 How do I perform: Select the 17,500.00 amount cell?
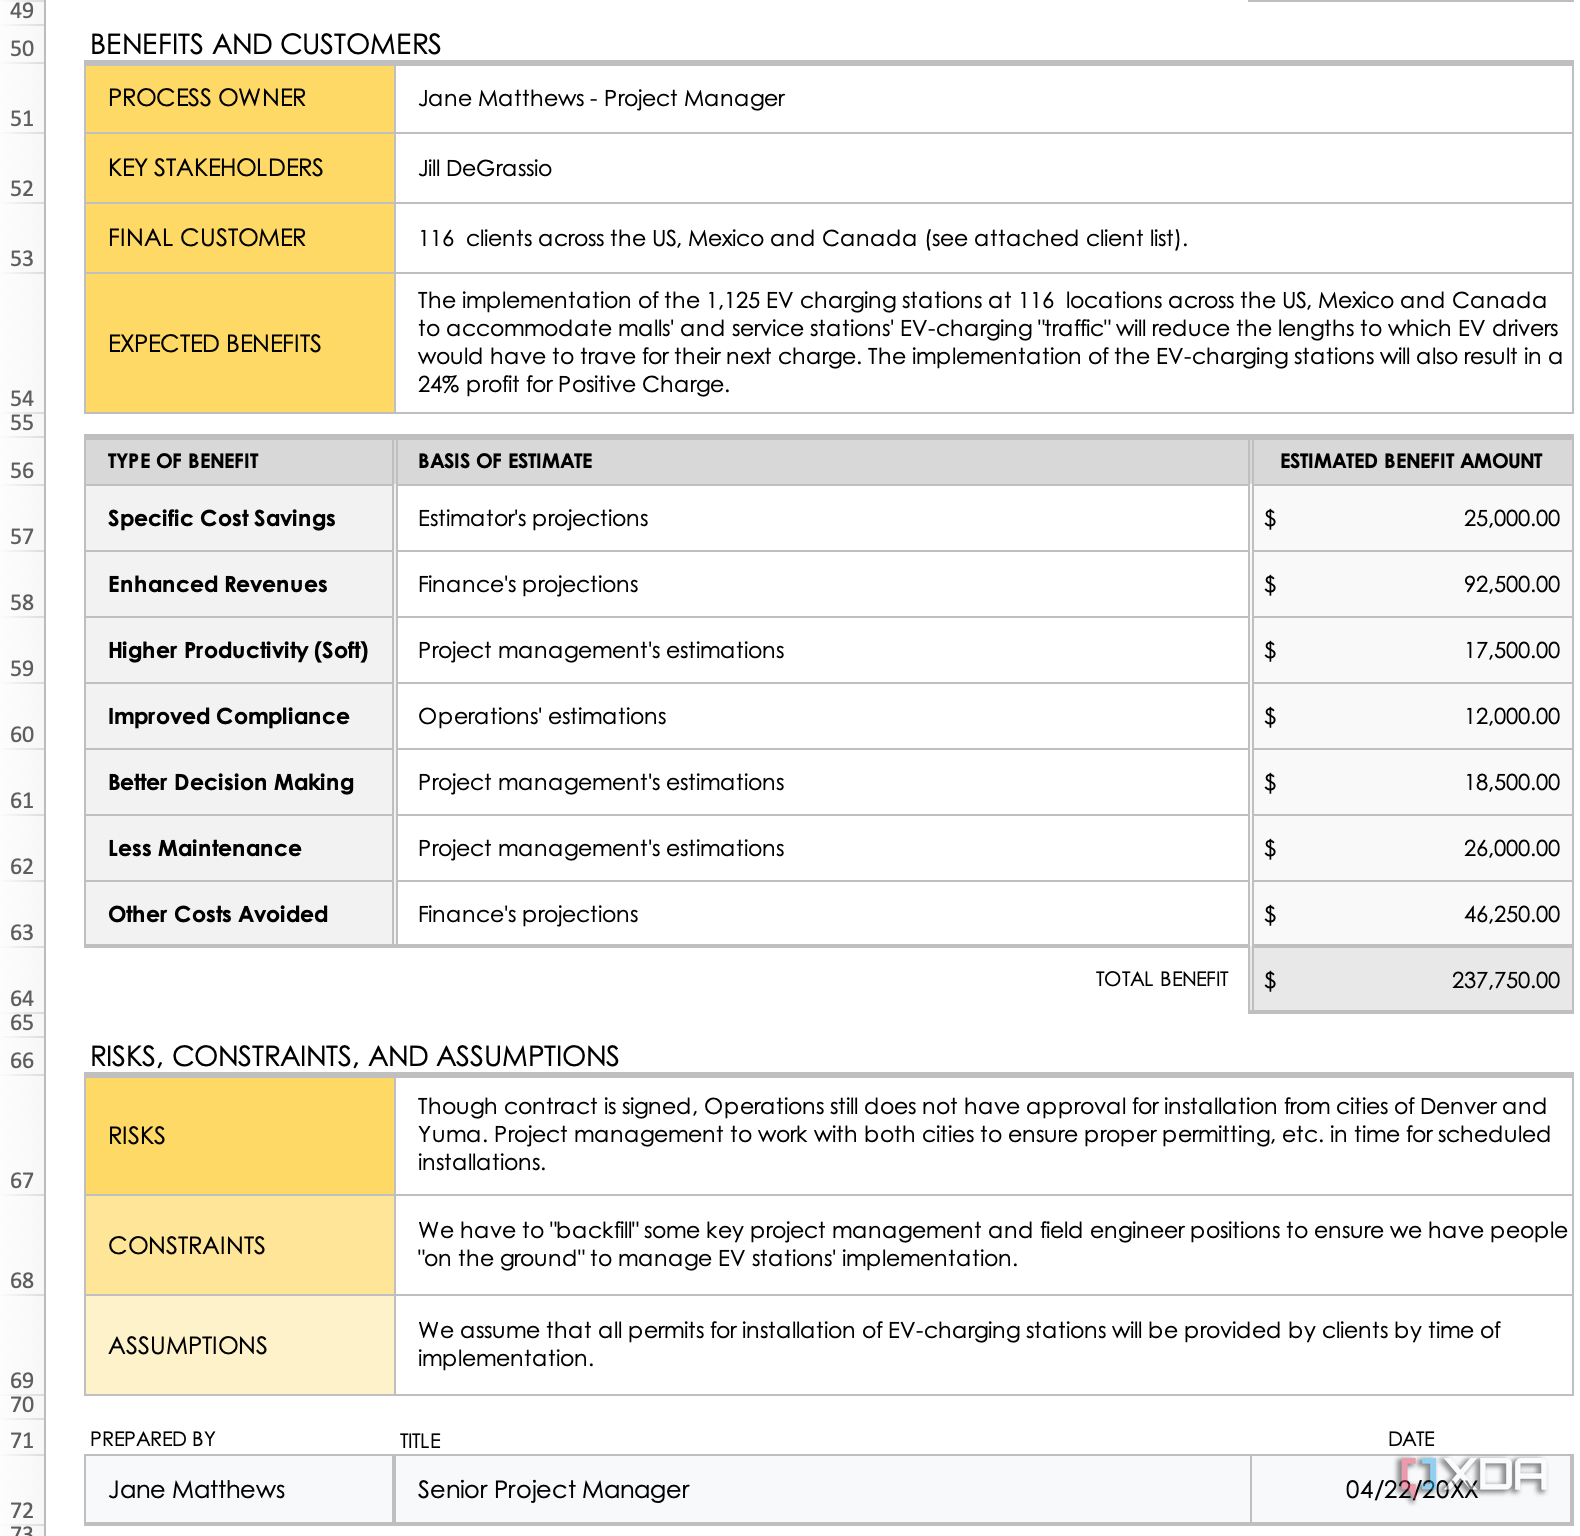(1412, 650)
